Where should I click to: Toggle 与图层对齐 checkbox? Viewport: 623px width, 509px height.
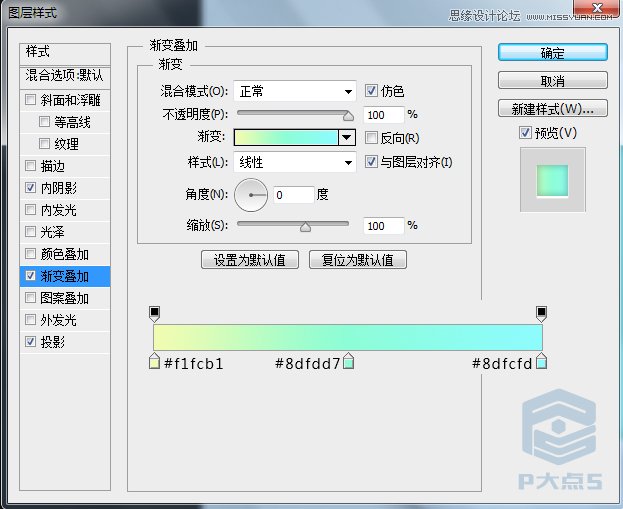[x=371, y=161]
